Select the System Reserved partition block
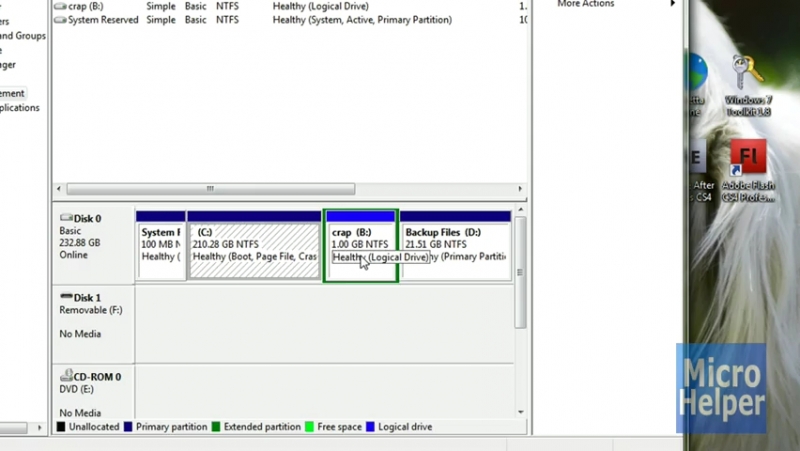800x451 pixels. tap(160, 245)
